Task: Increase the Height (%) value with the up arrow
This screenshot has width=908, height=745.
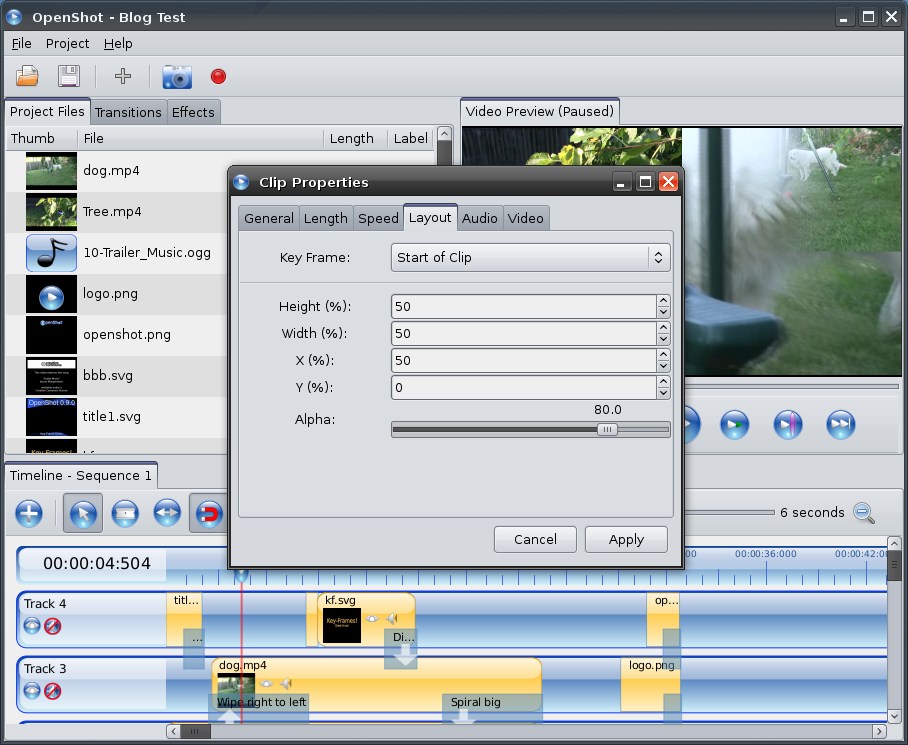Action: point(663,300)
